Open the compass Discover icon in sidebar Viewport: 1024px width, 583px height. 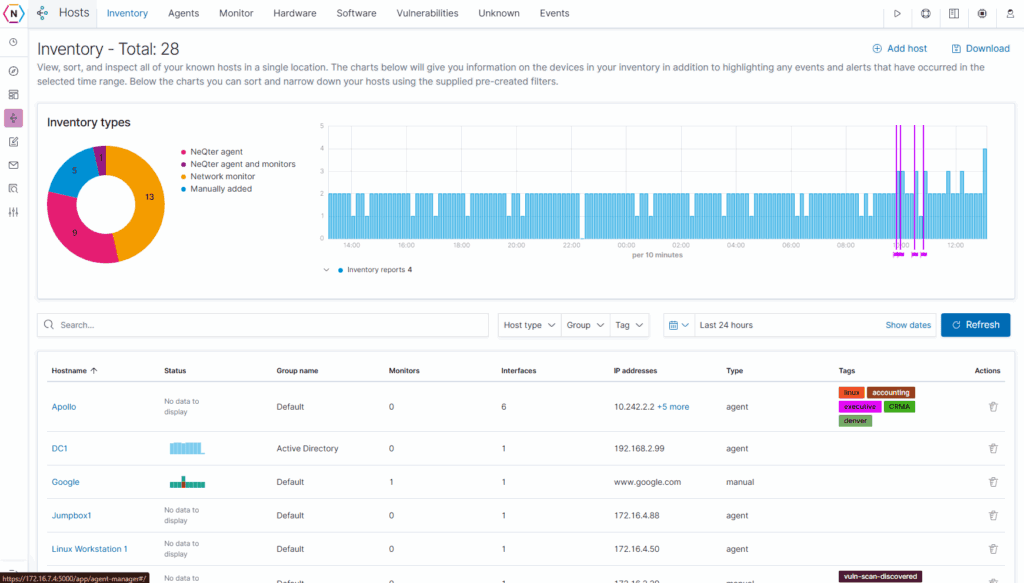pos(13,71)
